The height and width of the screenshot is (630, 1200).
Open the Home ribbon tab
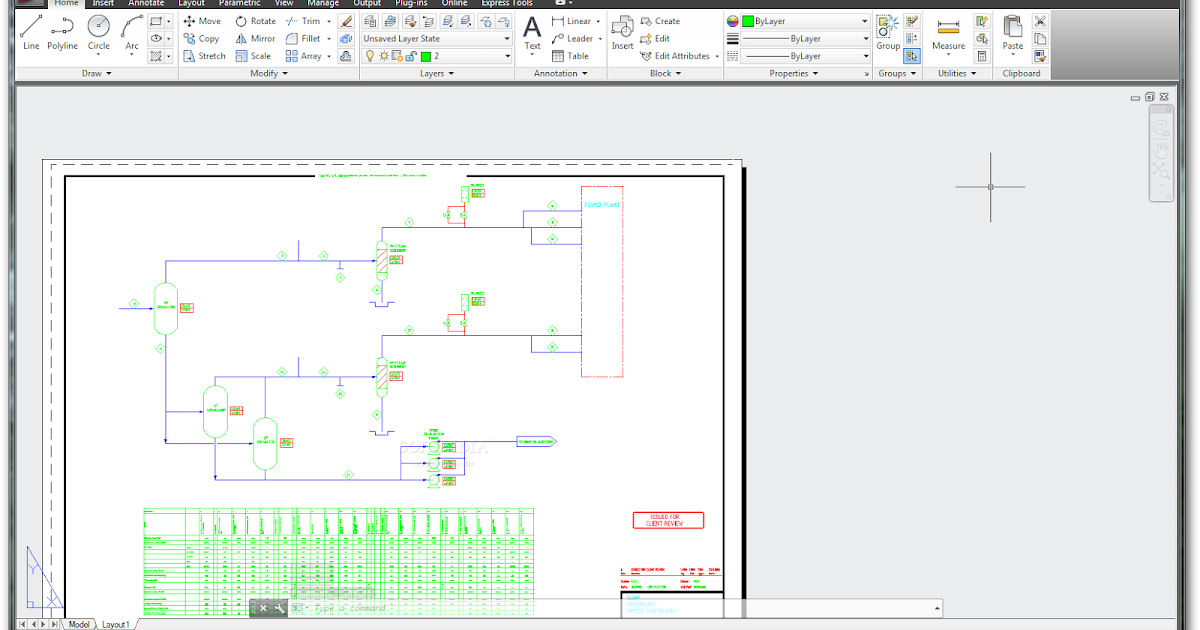[x=66, y=4]
